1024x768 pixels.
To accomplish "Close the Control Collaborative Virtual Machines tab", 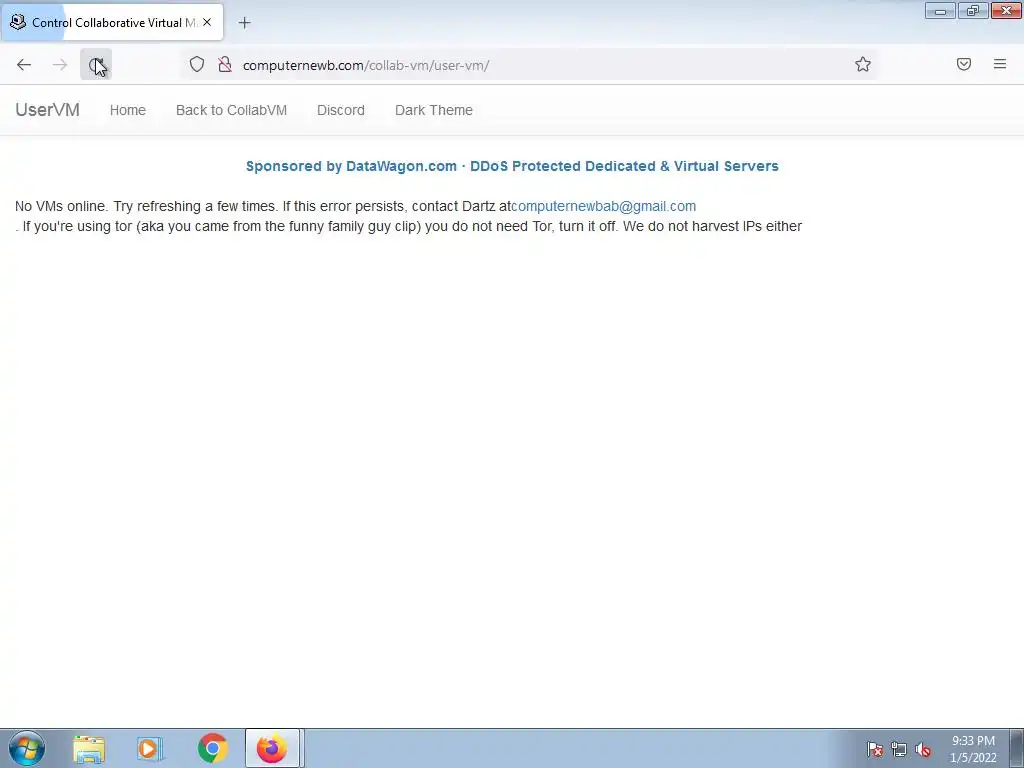I will (x=207, y=22).
